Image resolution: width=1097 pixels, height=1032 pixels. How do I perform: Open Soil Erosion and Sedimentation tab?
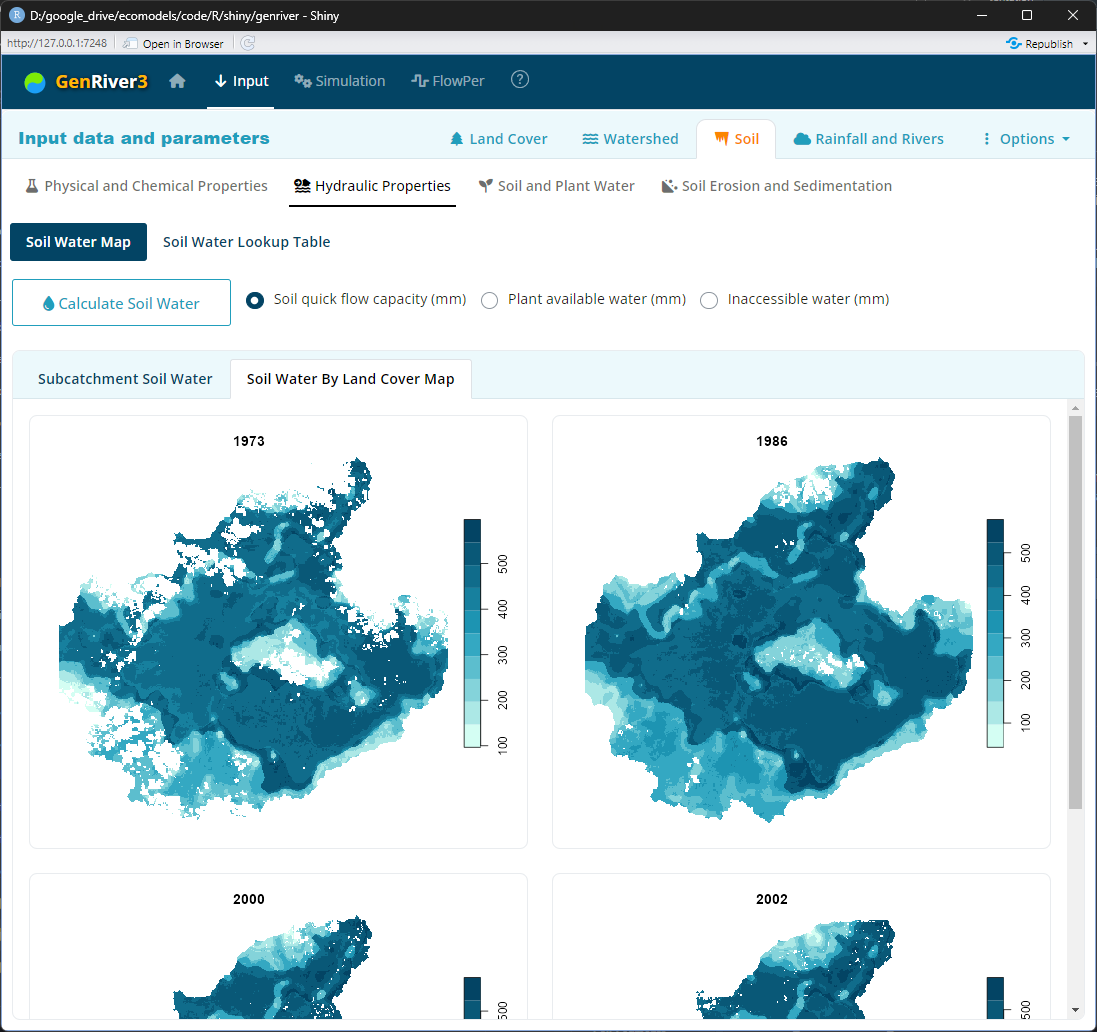click(777, 186)
